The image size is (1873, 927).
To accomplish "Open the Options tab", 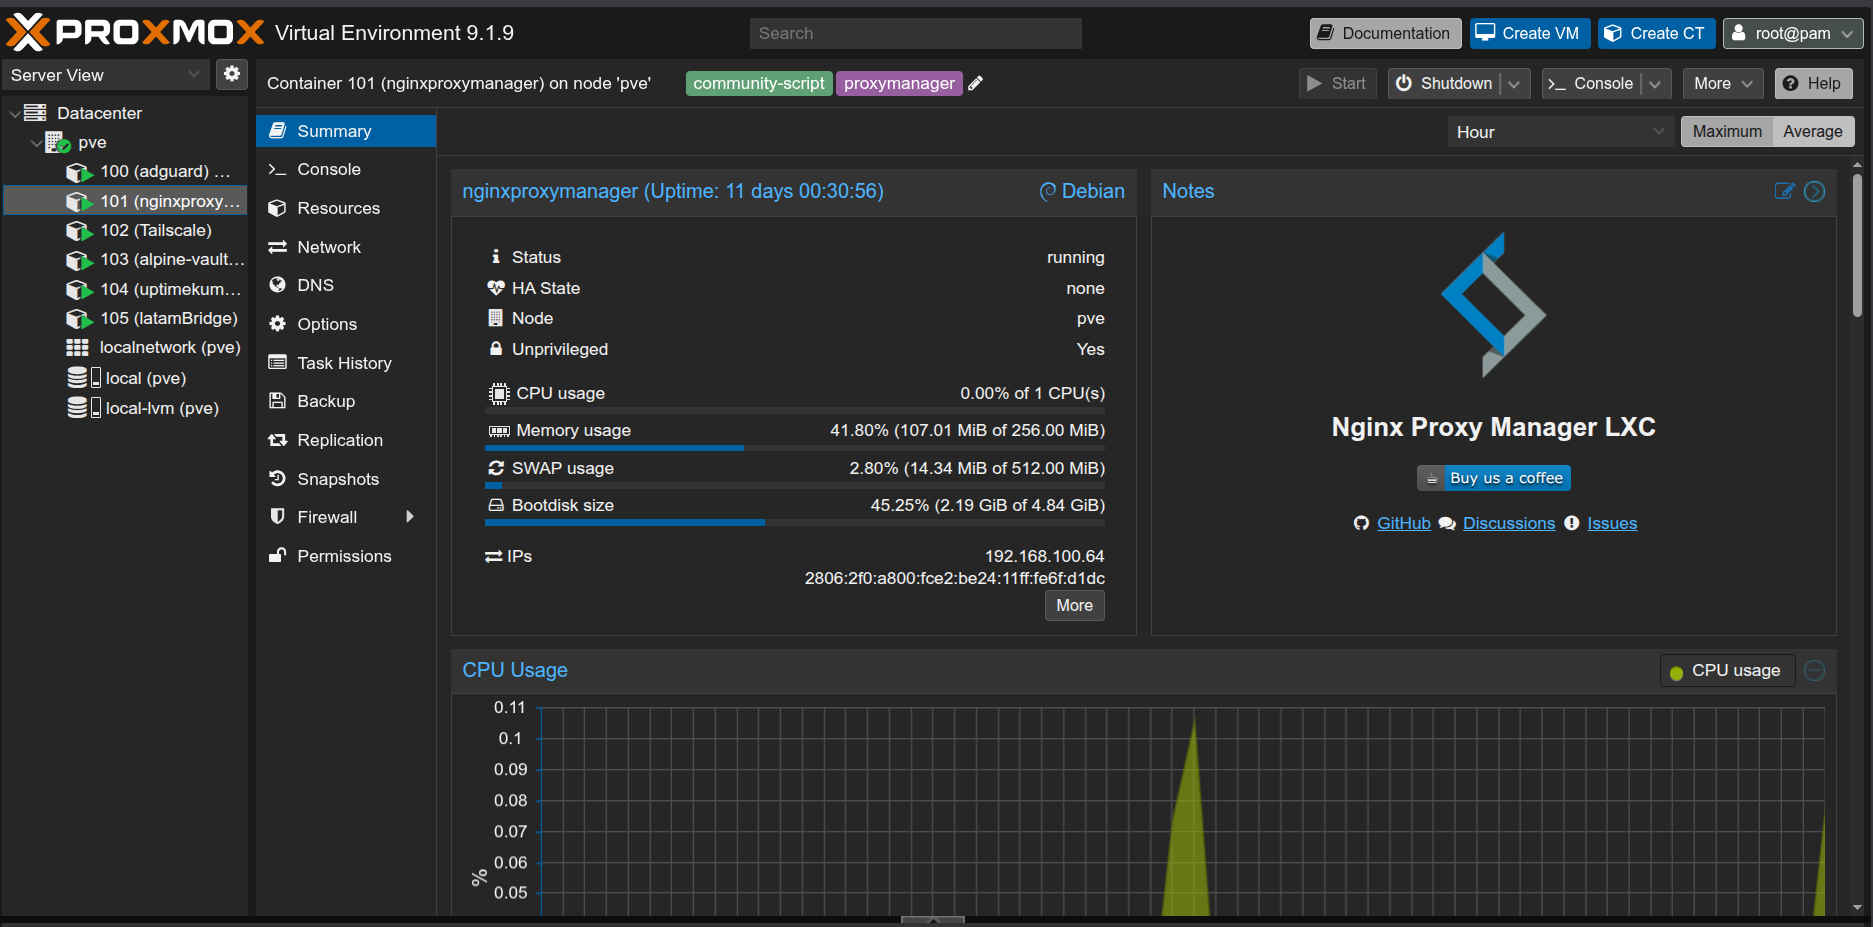I will pos(346,324).
